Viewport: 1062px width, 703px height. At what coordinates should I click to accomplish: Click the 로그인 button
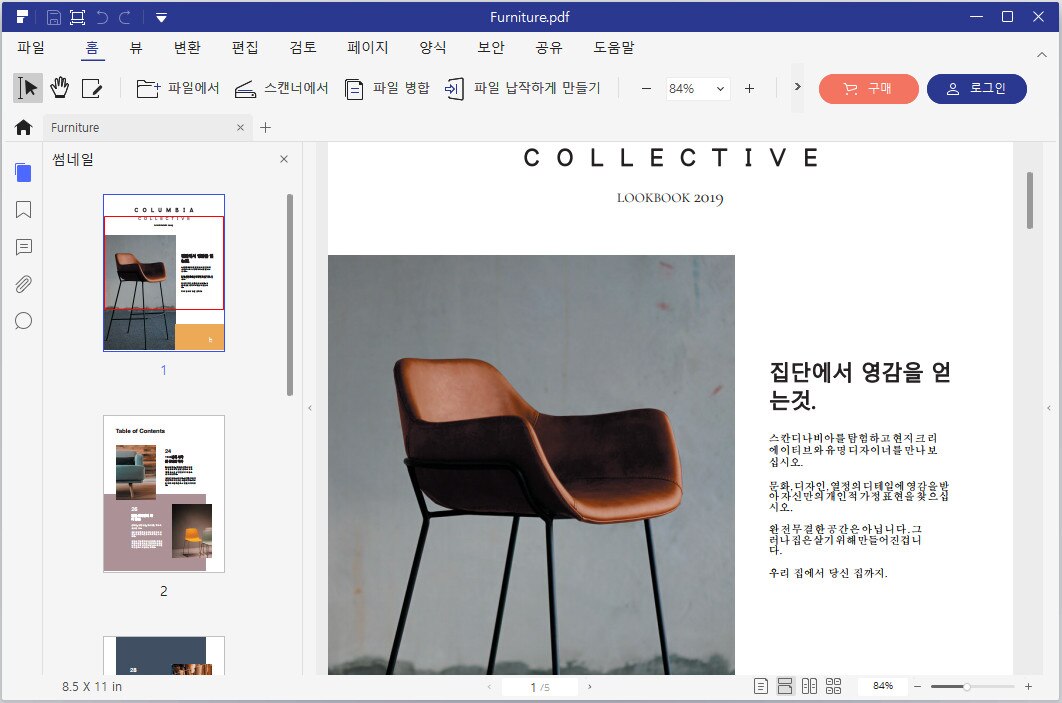click(977, 89)
